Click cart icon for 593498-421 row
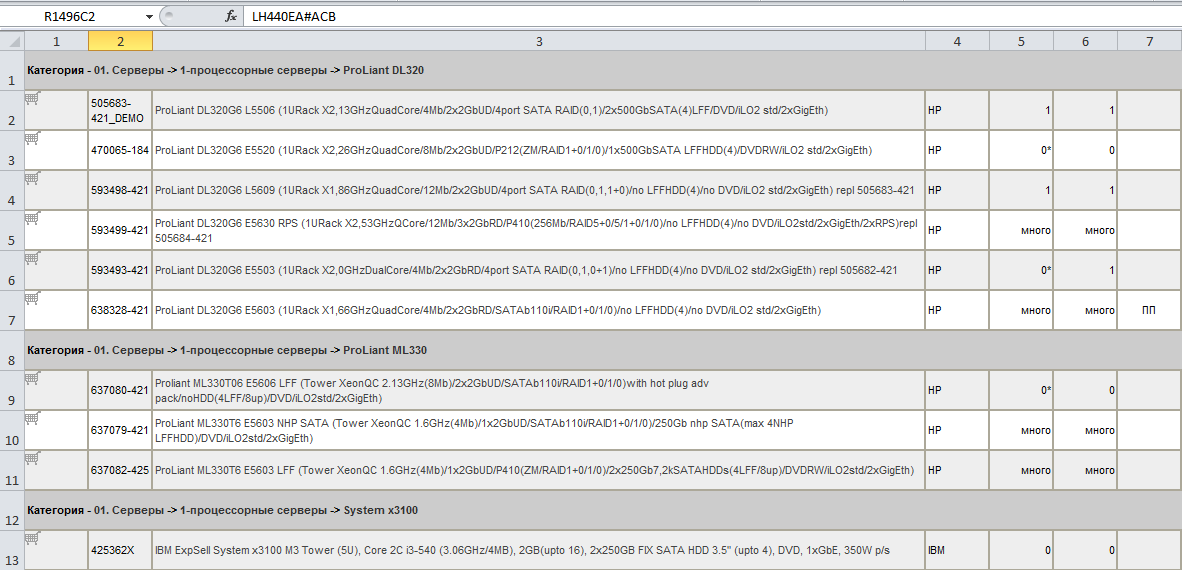This screenshot has width=1182, height=570. click(x=32, y=178)
